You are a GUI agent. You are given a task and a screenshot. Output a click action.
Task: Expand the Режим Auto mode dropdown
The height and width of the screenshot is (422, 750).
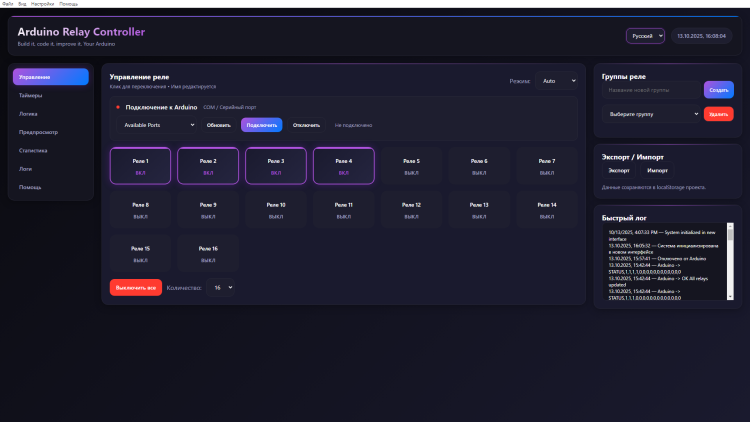coord(557,81)
